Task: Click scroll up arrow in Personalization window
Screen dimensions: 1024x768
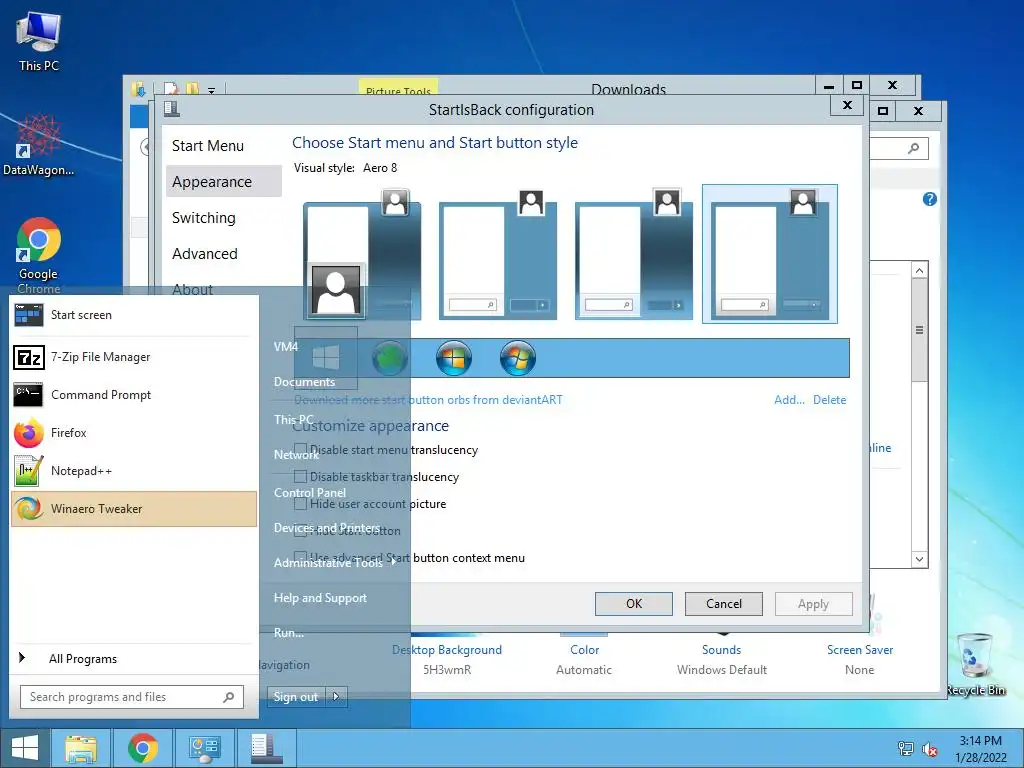Action: 920,270
